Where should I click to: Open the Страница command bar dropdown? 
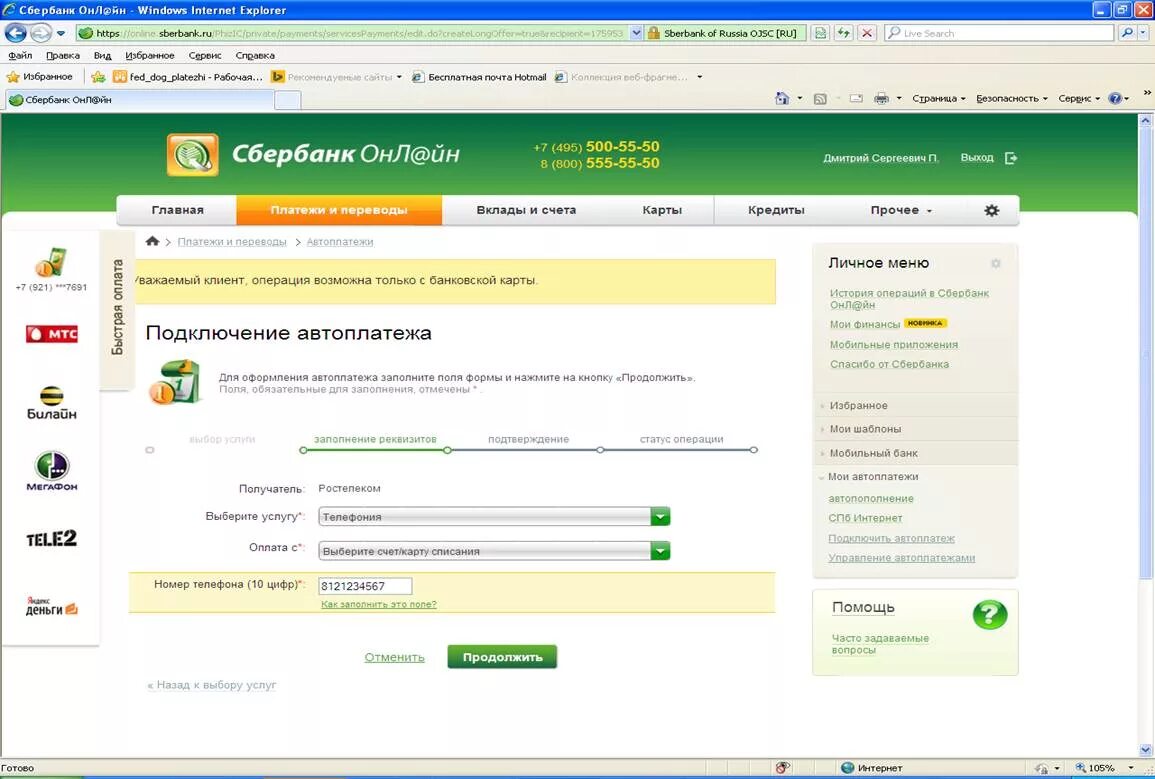coord(938,99)
